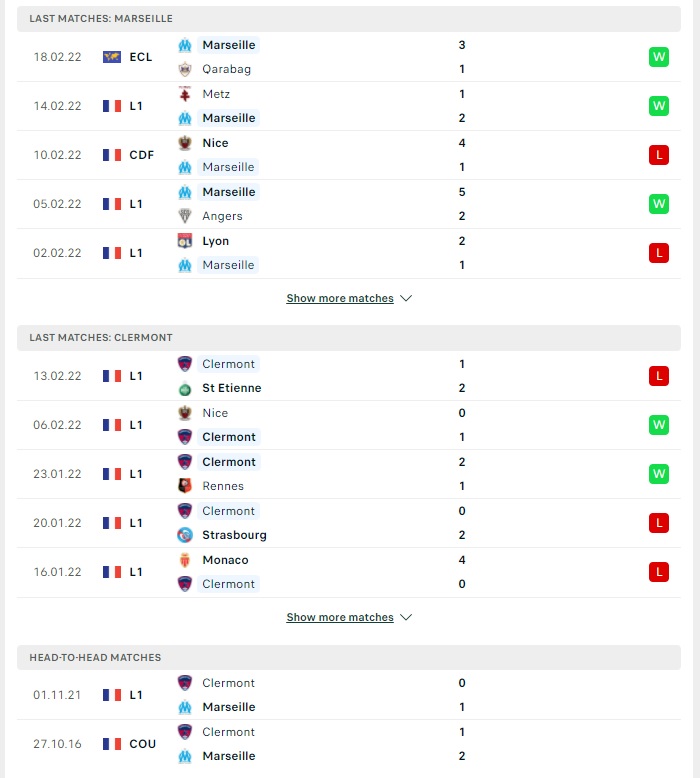The image size is (700, 778).
Task: Click the St Etienne club crest icon
Action: (x=185, y=389)
